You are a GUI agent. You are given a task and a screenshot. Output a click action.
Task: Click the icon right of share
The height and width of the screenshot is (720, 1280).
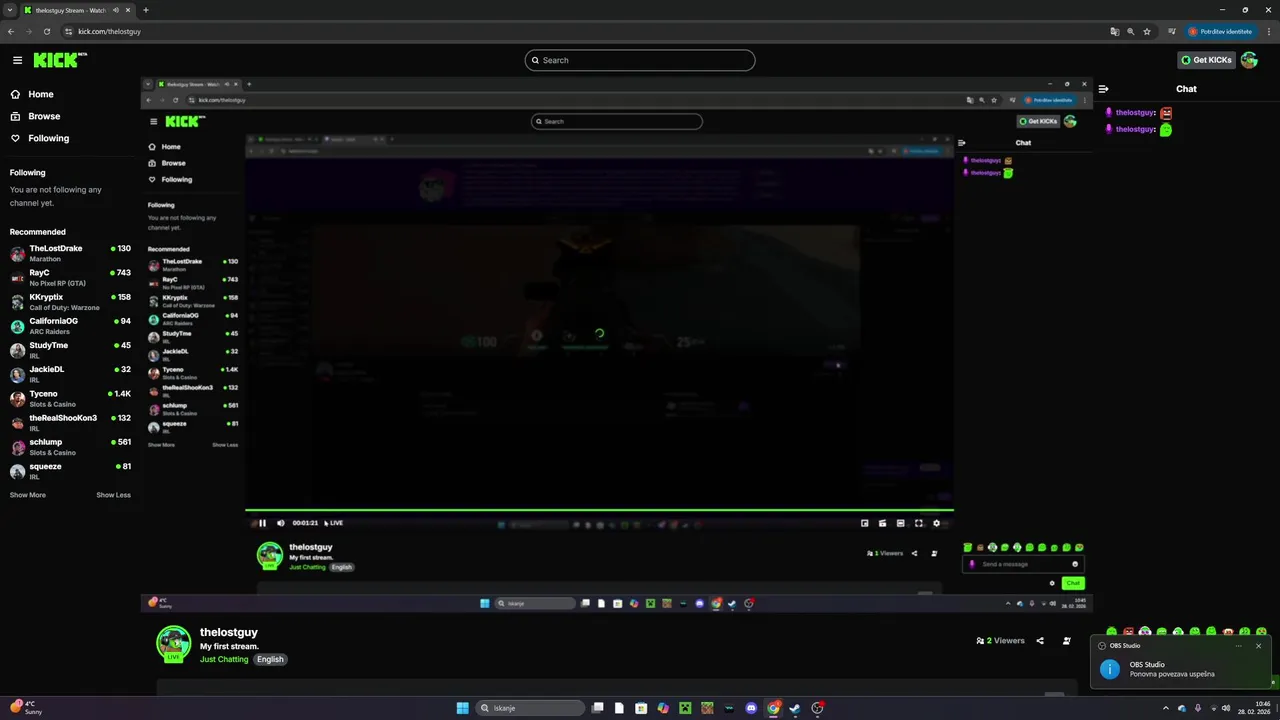[x=1067, y=641]
